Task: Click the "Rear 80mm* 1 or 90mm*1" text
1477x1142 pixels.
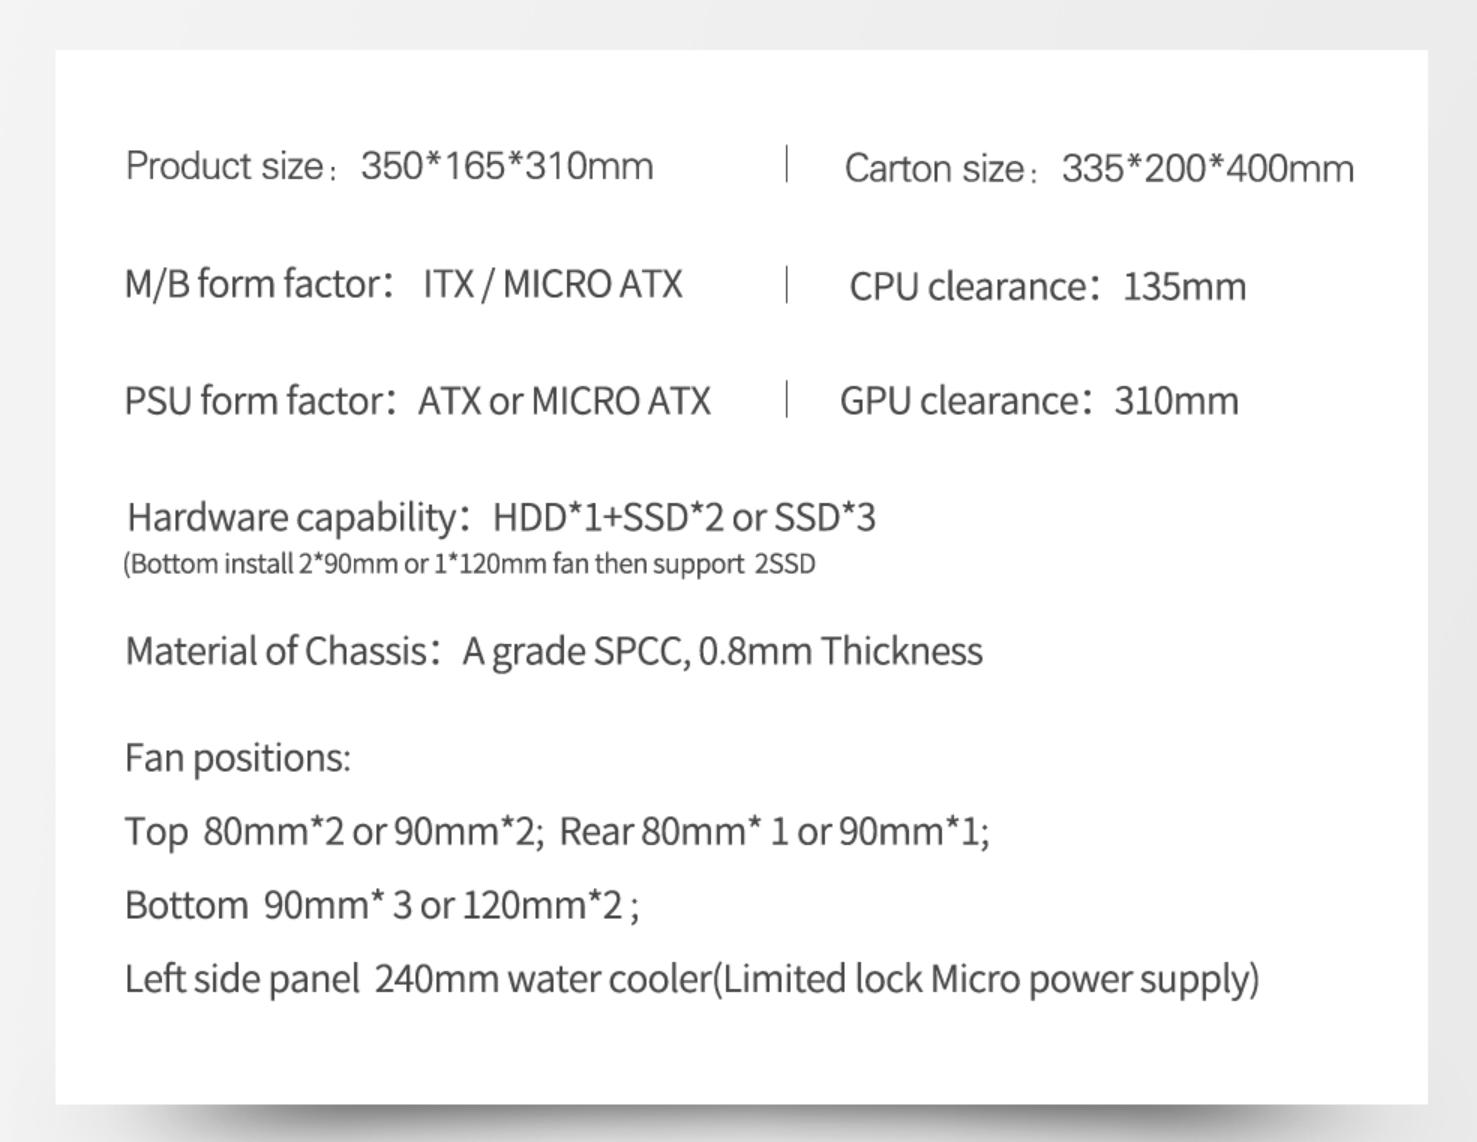Action: click(x=772, y=831)
